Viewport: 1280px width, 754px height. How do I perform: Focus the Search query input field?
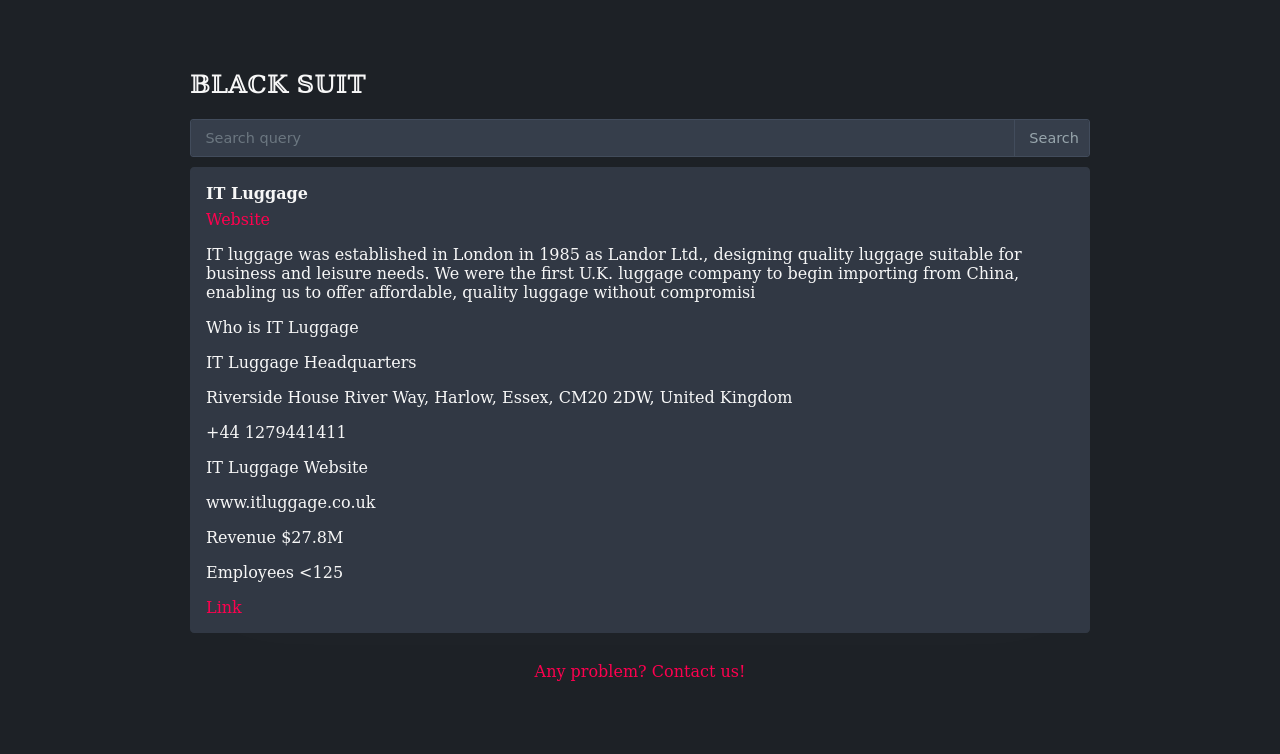tap(602, 138)
